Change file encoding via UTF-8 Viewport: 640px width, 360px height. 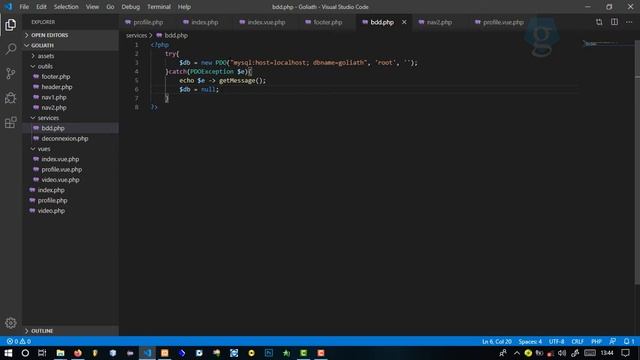pyautogui.click(x=556, y=341)
